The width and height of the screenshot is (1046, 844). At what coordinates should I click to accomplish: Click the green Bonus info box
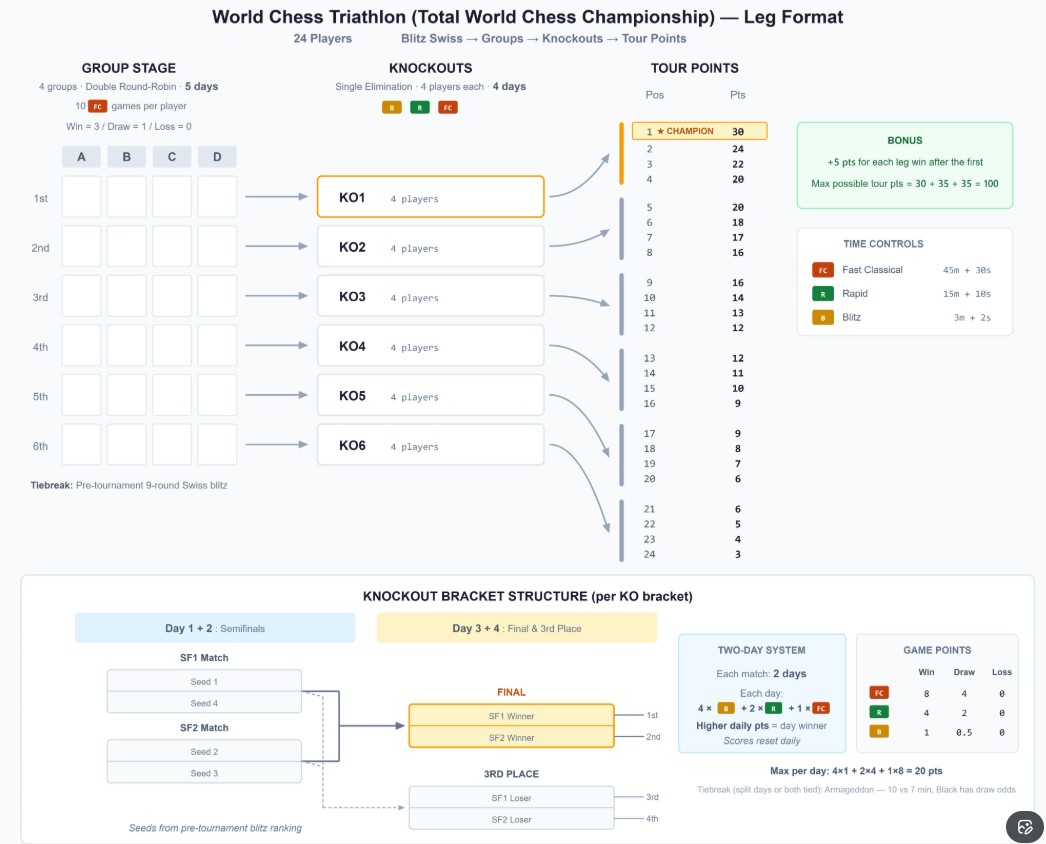(904, 165)
